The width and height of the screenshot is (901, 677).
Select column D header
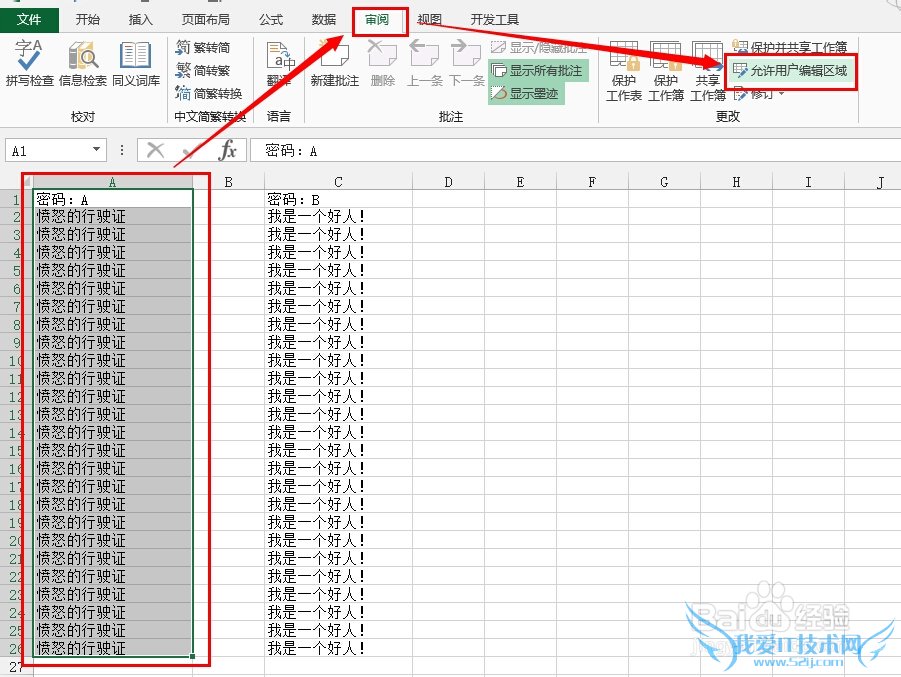pos(448,182)
